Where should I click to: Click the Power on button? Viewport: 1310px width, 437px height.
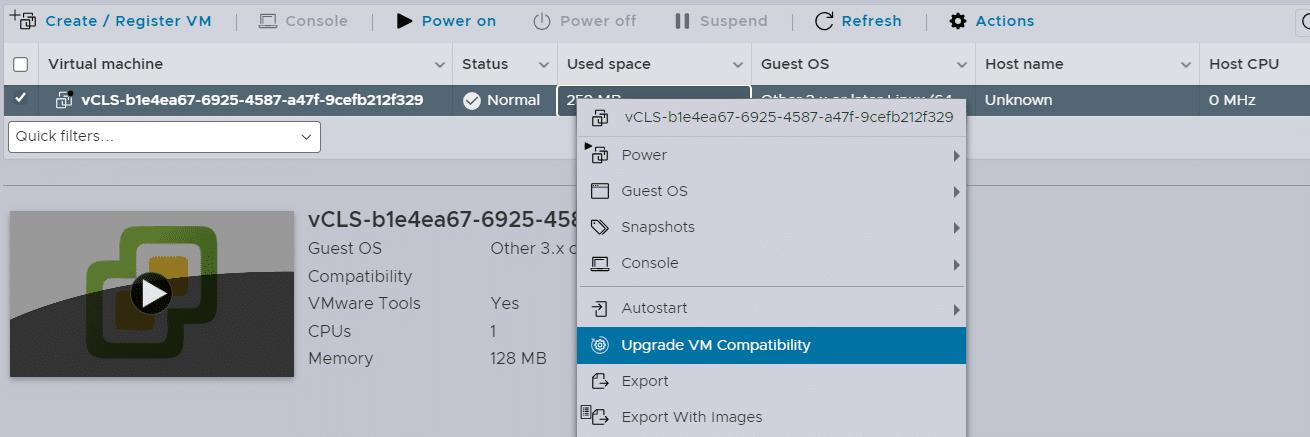click(446, 21)
